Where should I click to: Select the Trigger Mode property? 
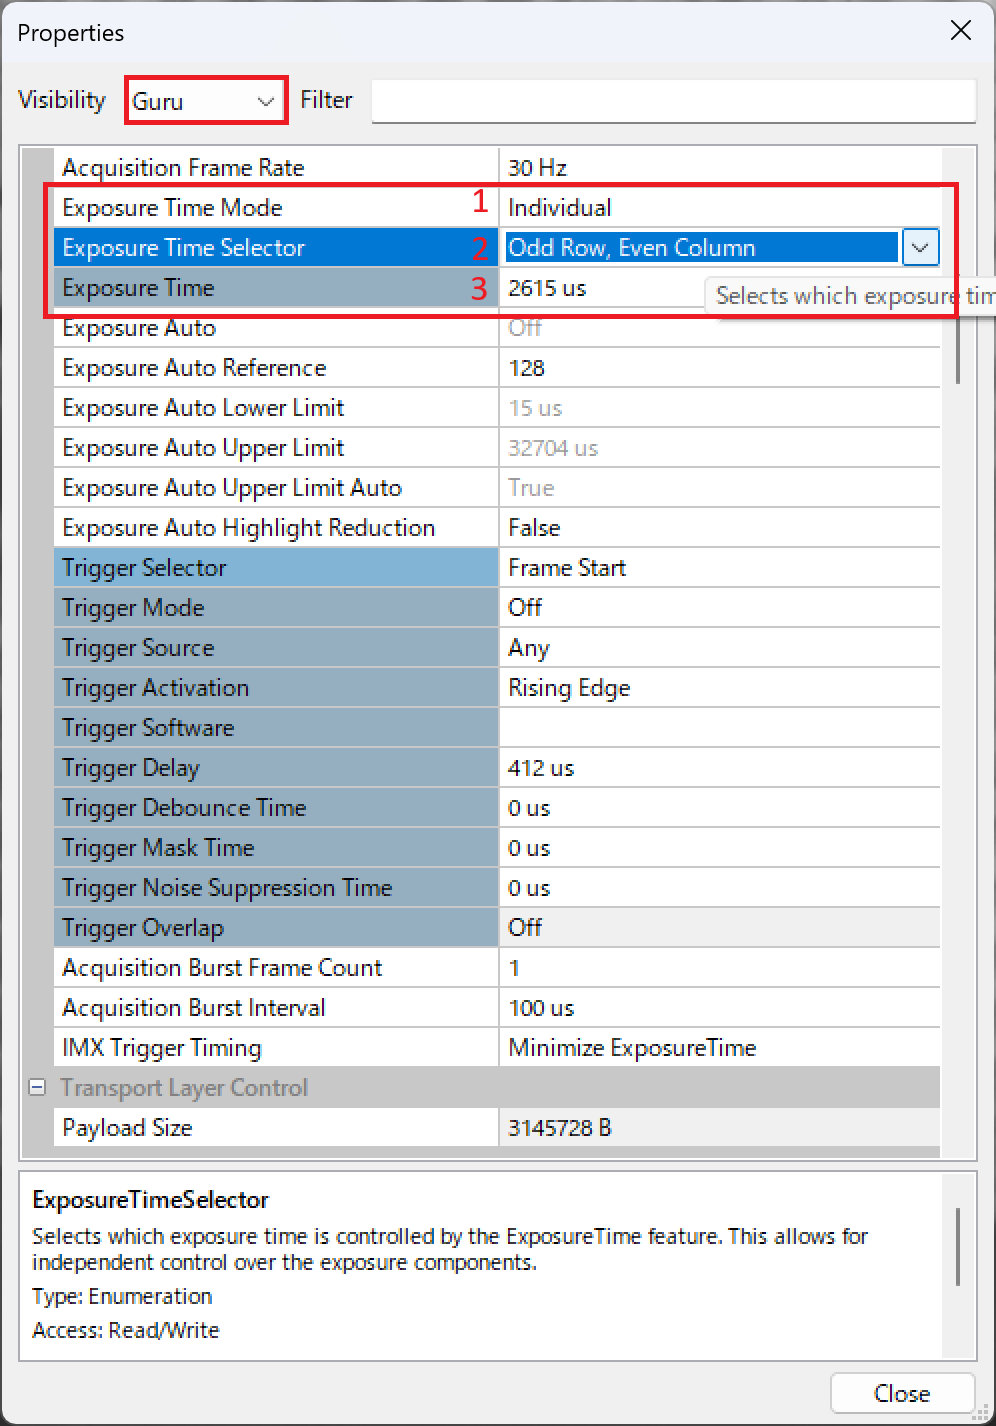pos(276,607)
